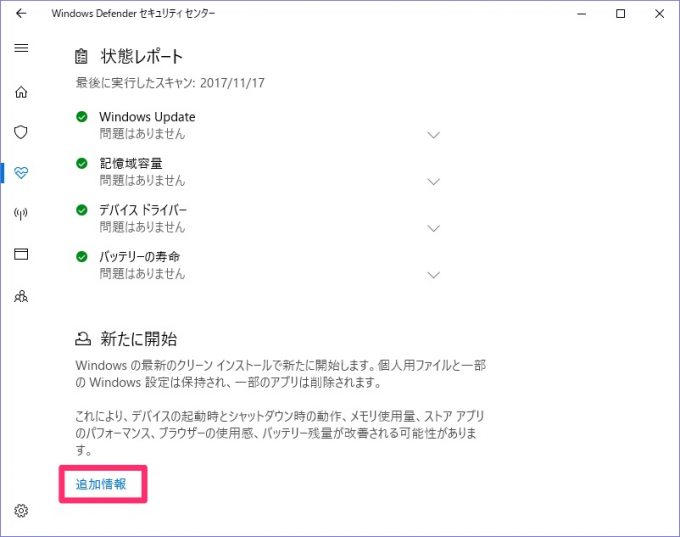Open the Home section

21,92
